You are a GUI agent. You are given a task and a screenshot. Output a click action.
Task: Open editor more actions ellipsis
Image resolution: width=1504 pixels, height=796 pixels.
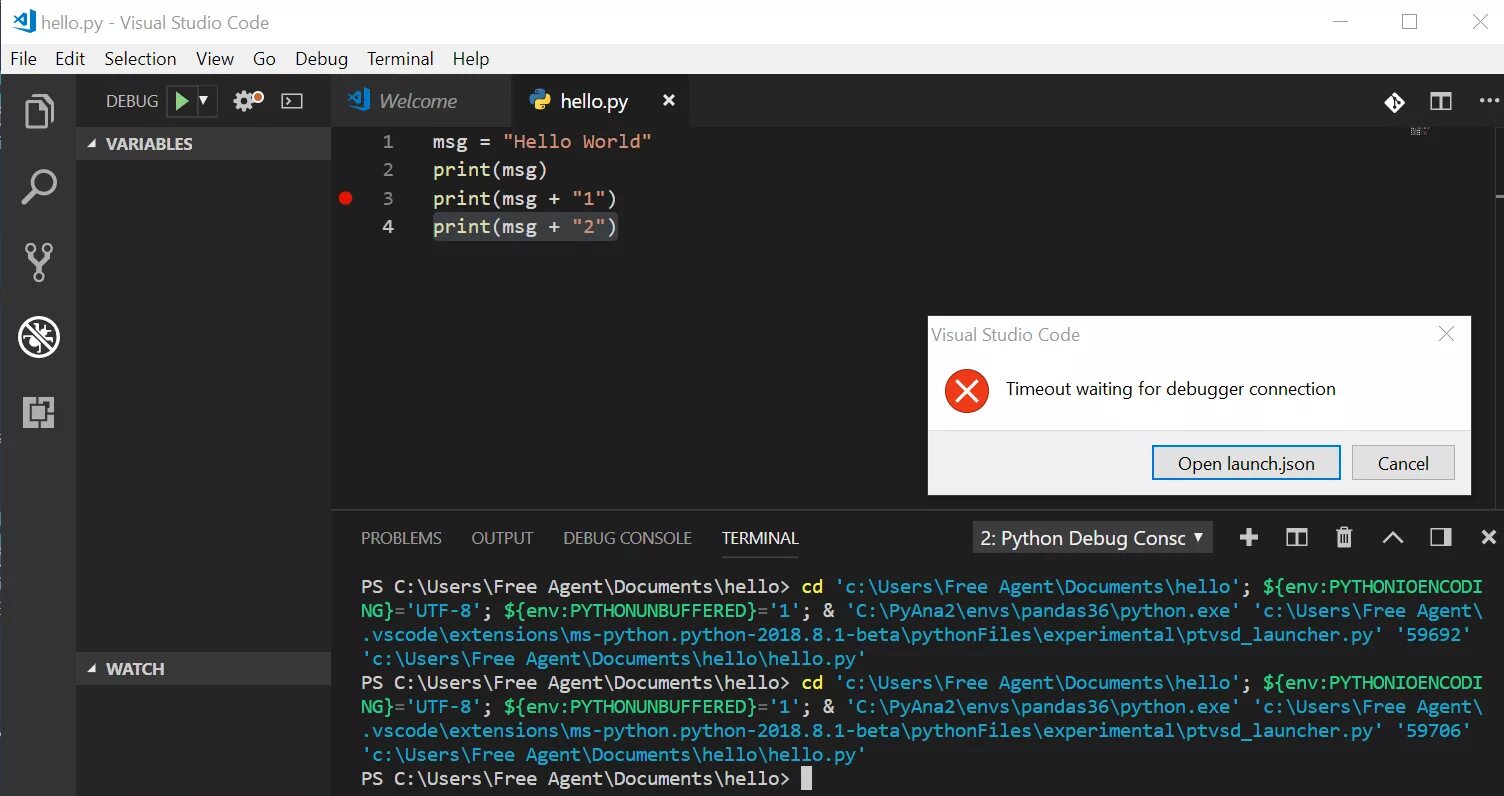click(x=1489, y=102)
